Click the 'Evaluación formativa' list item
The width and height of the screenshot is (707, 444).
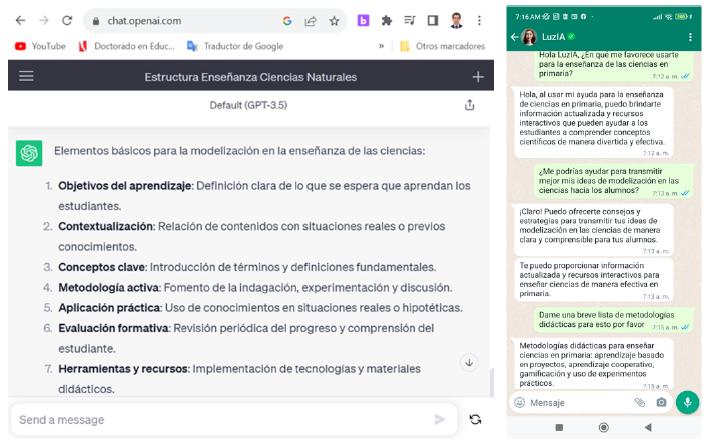pyautogui.click(x=239, y=338)
